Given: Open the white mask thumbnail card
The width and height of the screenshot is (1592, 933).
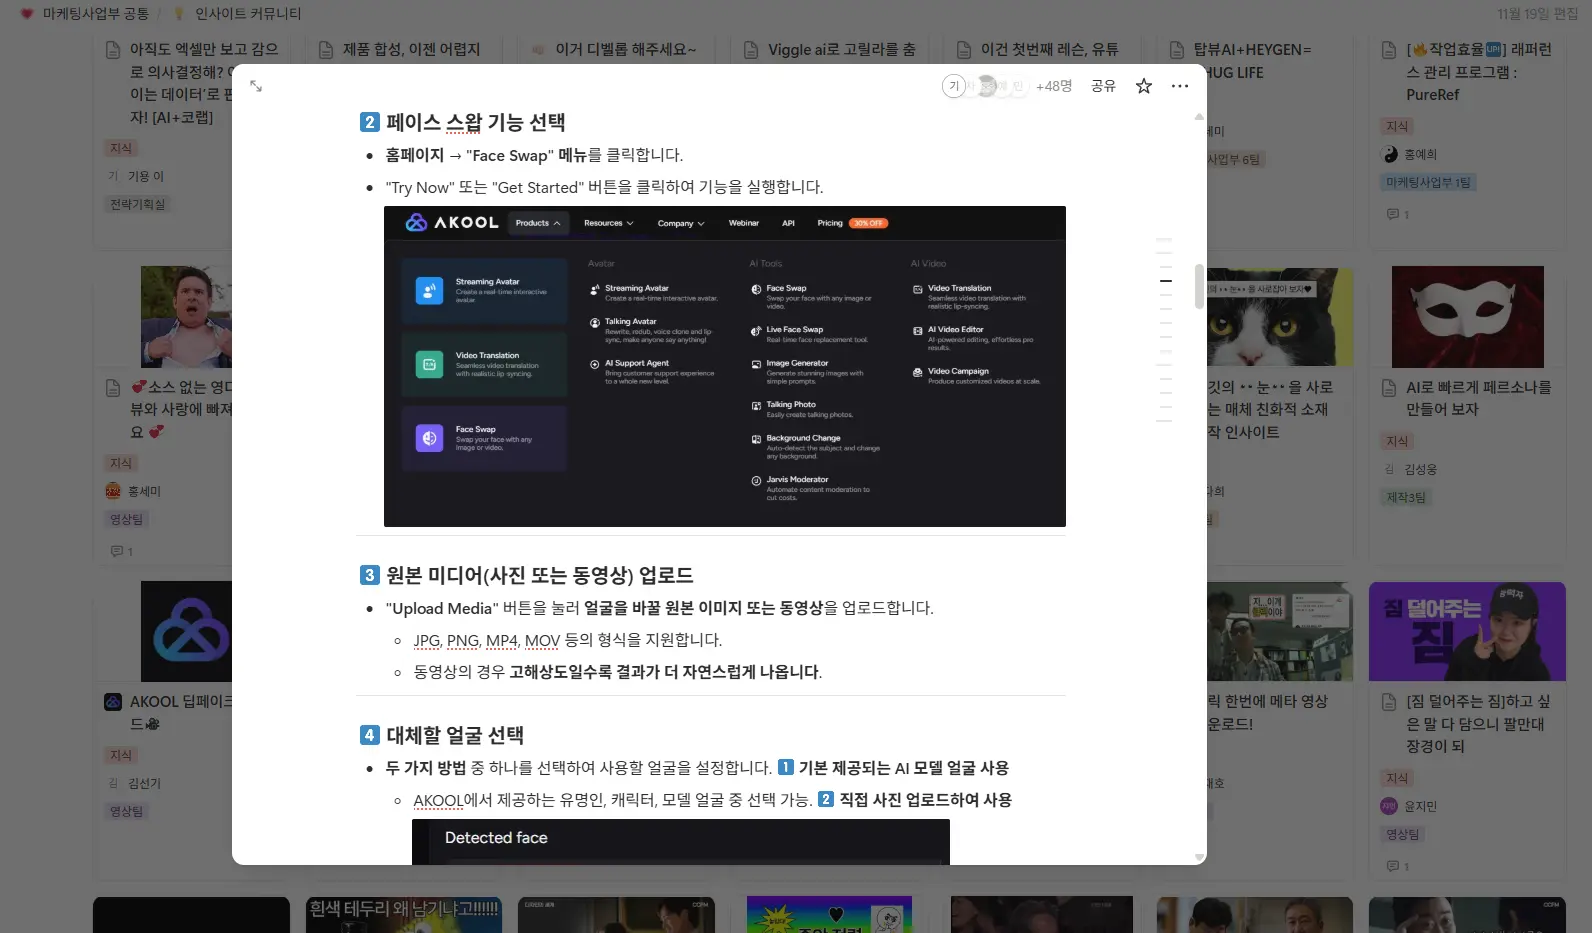Looking at the screenshot, I should (1467, 316).
